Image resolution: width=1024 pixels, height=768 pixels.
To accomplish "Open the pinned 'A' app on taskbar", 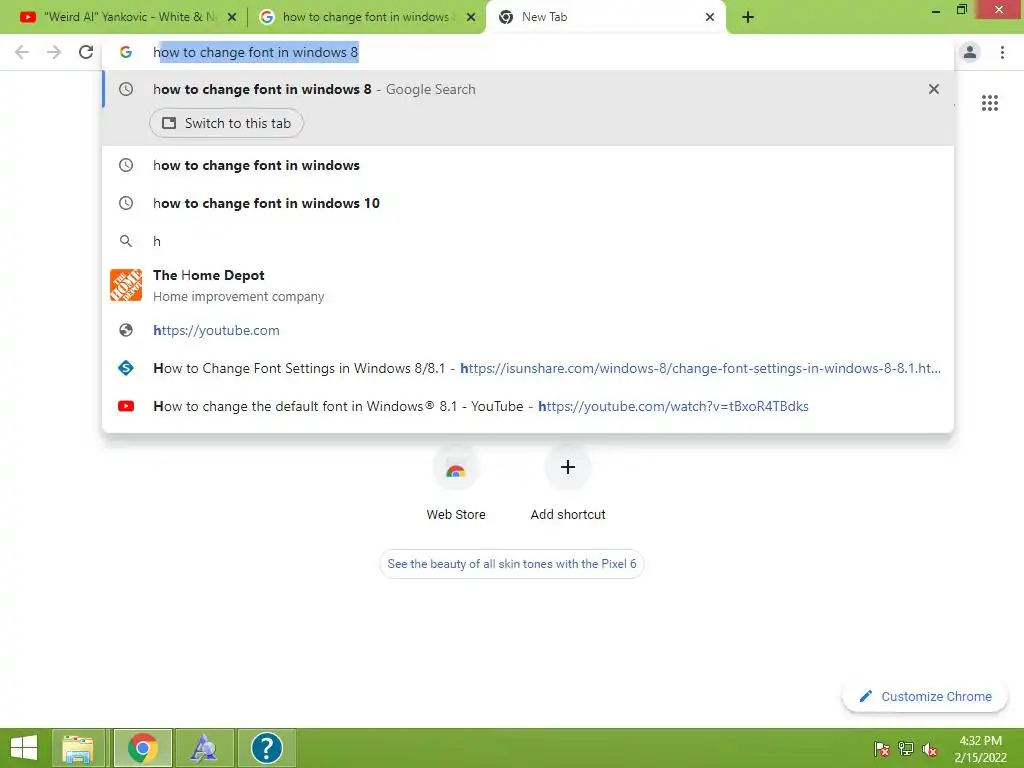I will coord(204,748).
